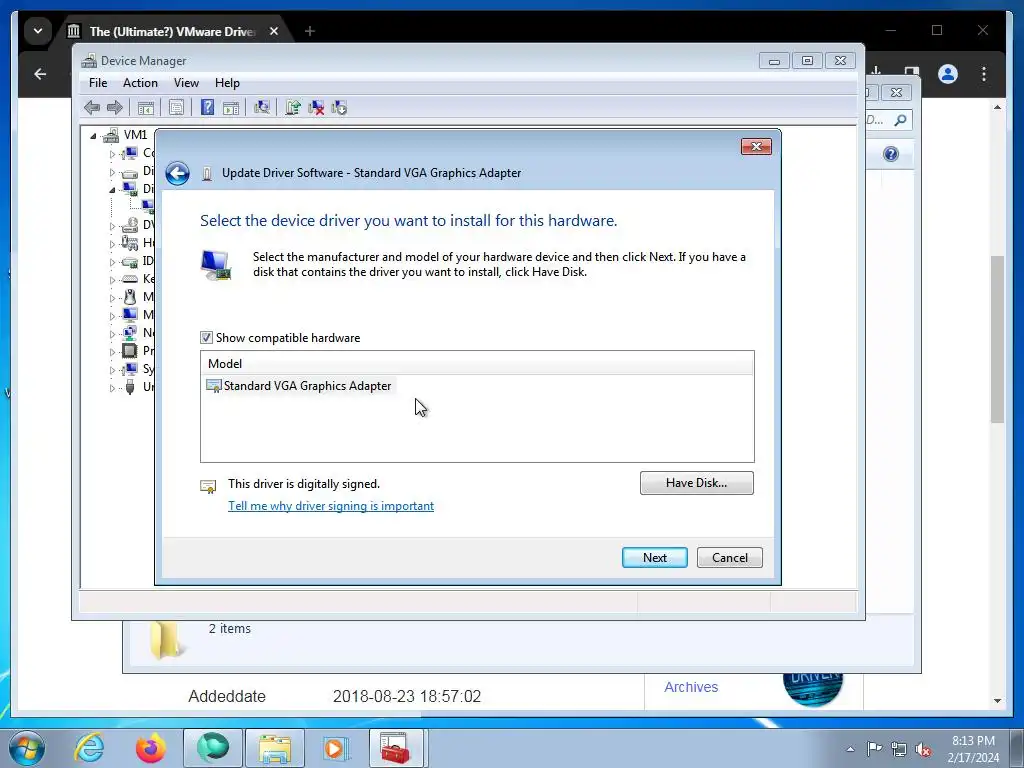Click the Uninstall device icon with red X

tap(316, 108)
